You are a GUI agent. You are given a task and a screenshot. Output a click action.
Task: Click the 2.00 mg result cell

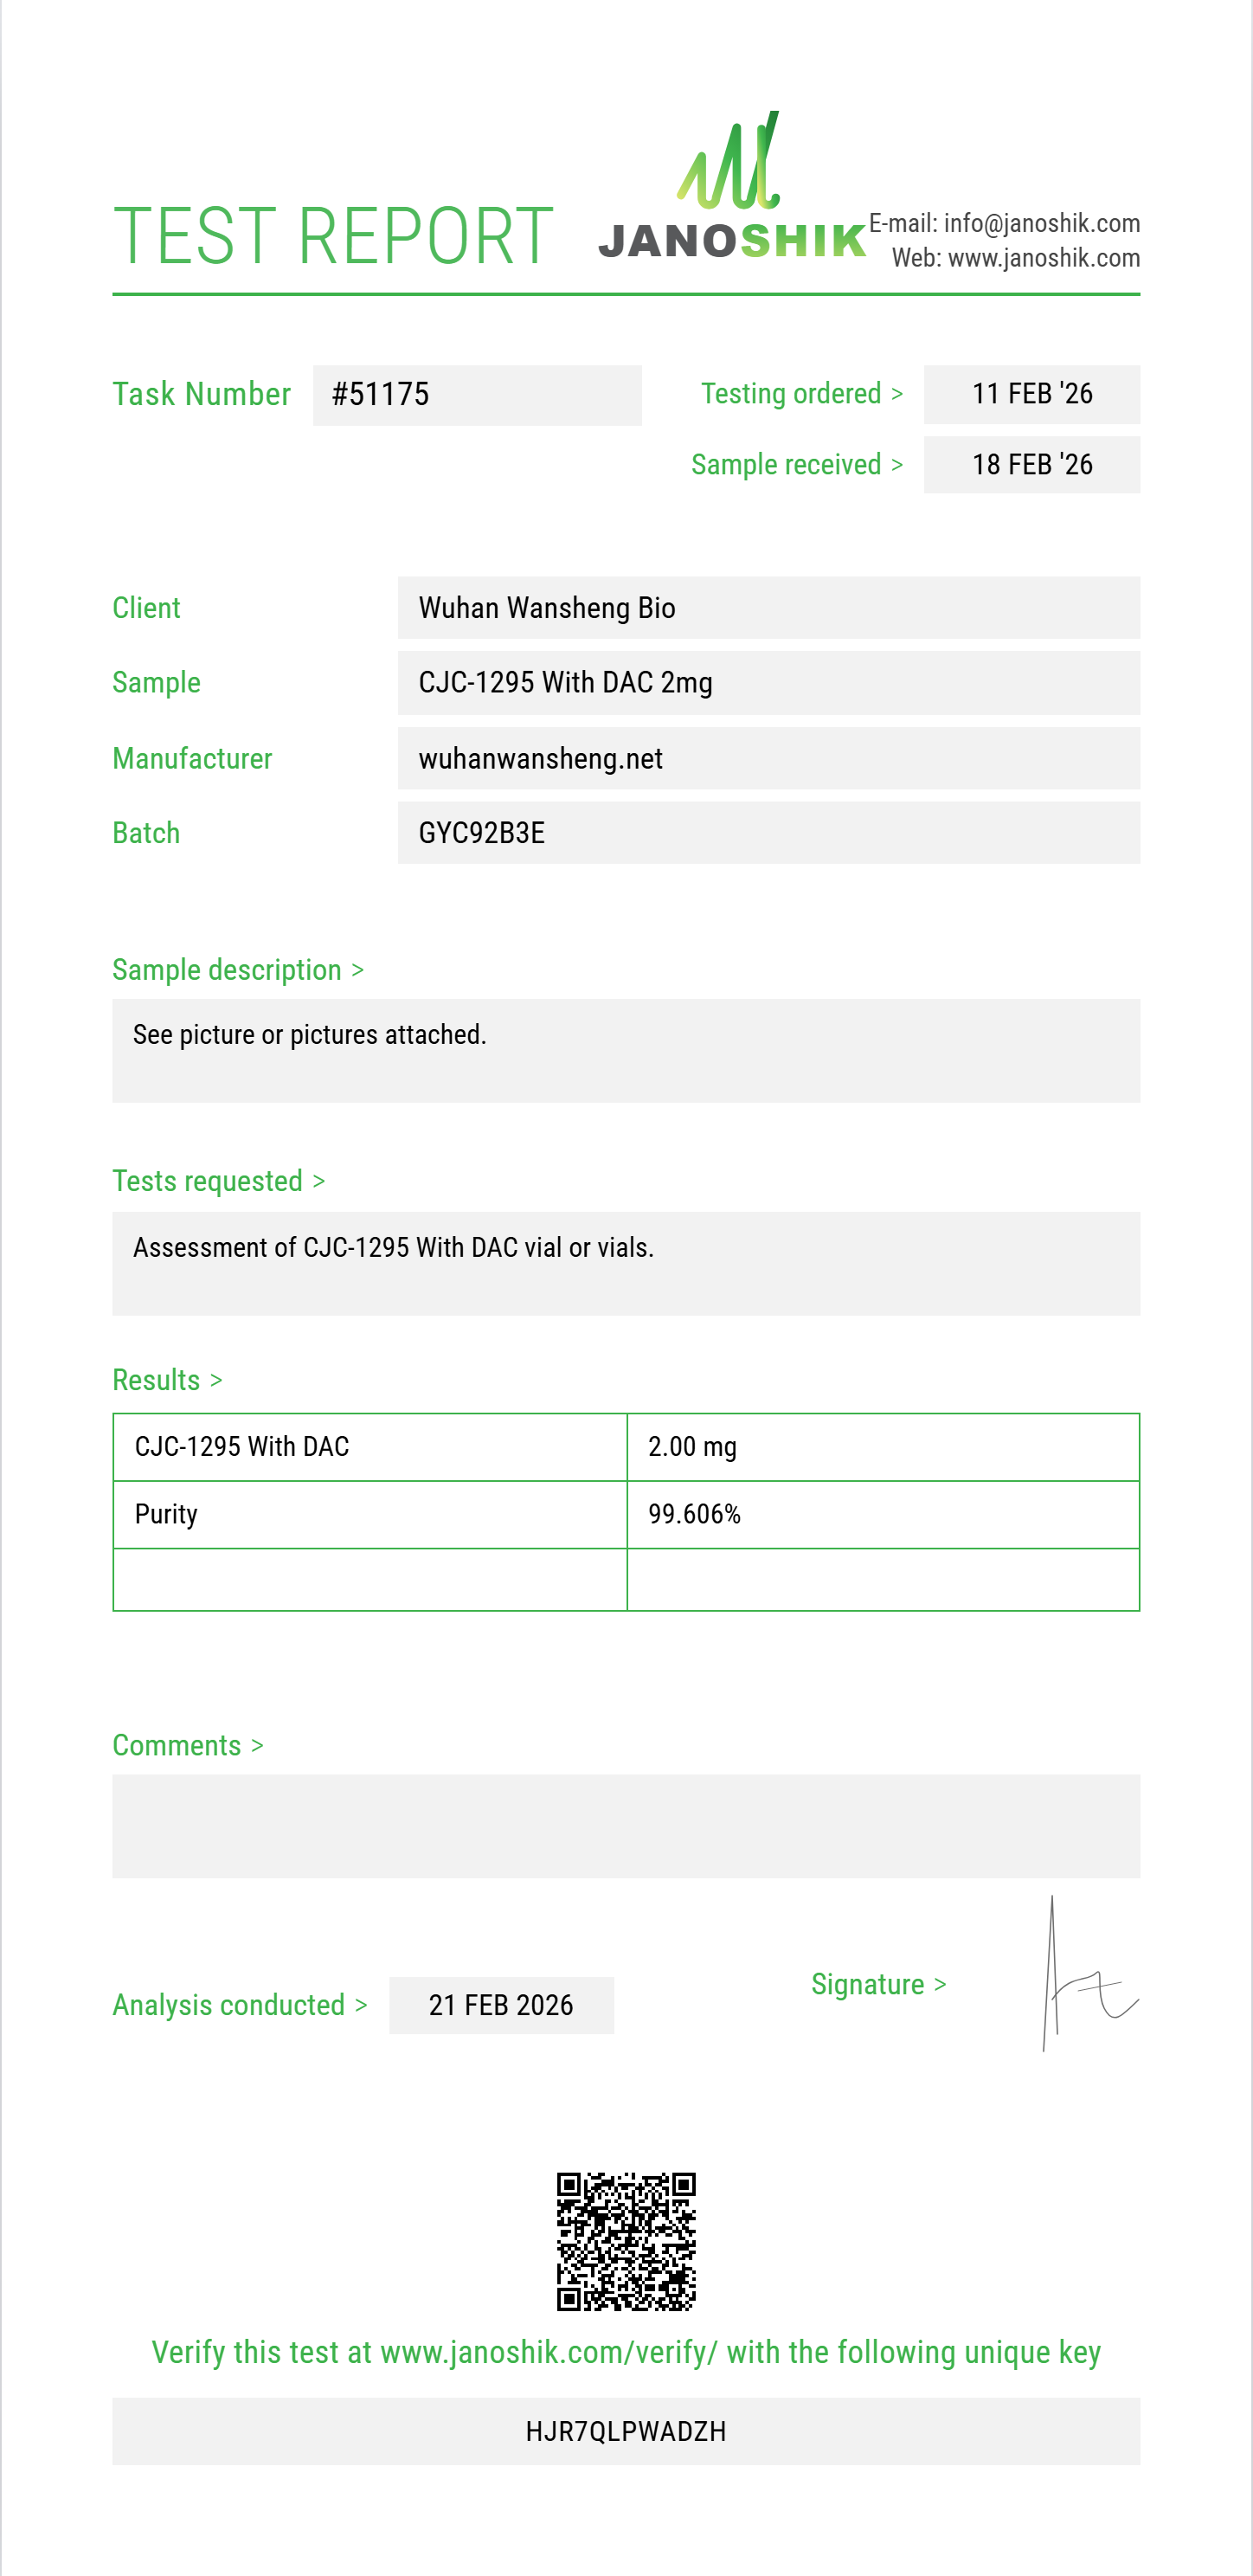882,1447
